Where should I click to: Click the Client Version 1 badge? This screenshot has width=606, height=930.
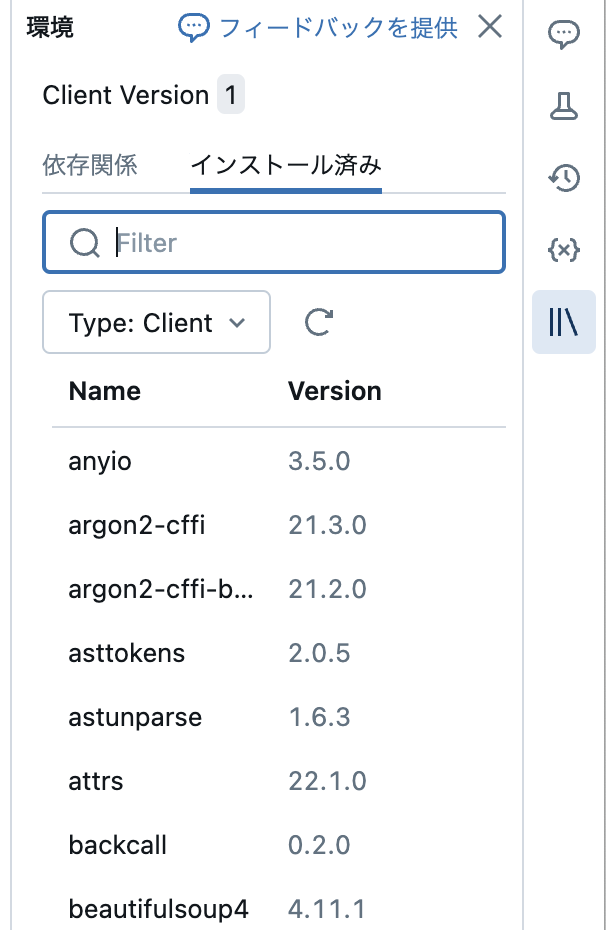click(x=231, y=96)
